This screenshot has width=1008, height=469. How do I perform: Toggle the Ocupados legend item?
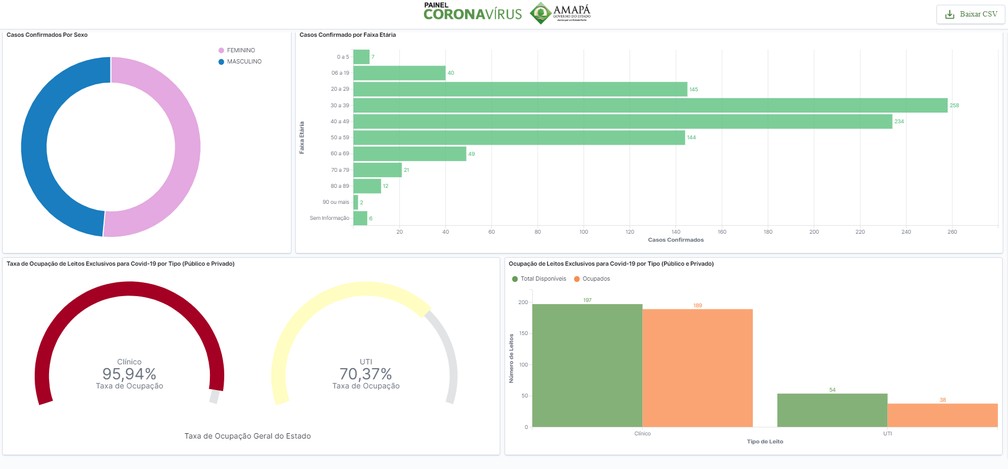(x=592, y=279)
